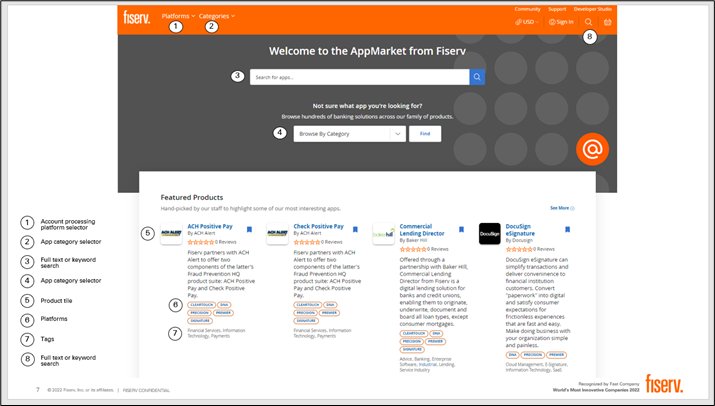Open the ACH Positive Pay product title
This screenshot has height=406, width=715.
[210, 226]
